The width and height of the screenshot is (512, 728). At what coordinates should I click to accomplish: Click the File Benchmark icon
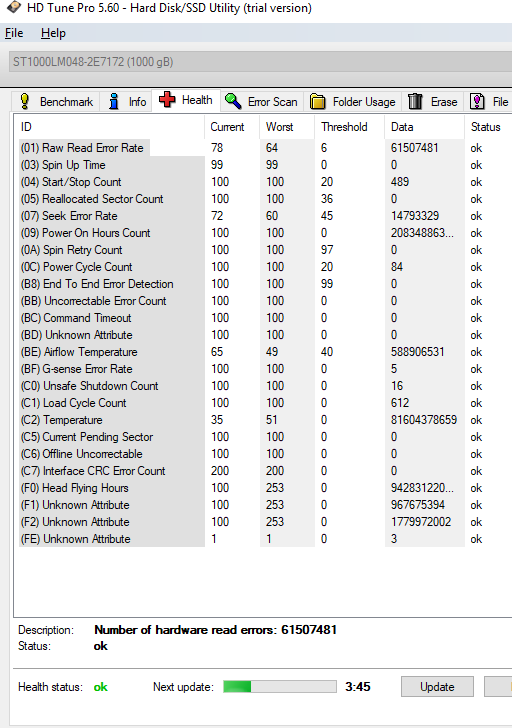(x=477, y=101)
